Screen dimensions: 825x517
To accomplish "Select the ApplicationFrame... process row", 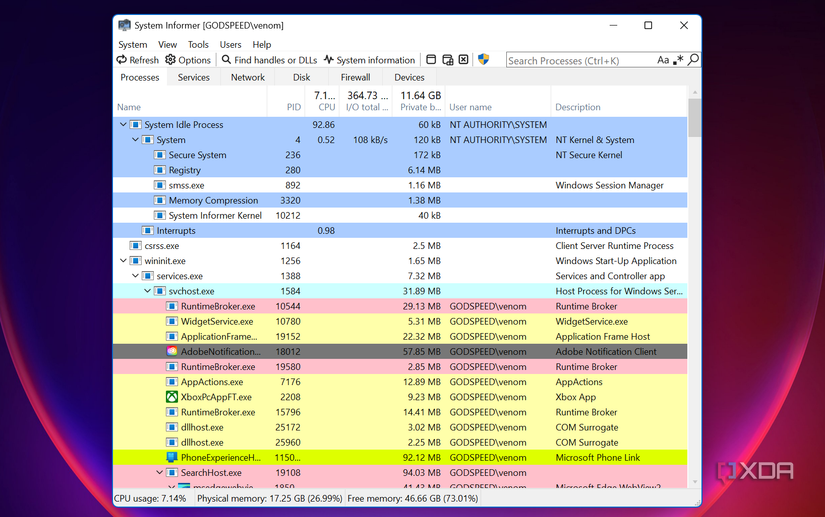I will point(400,337).
